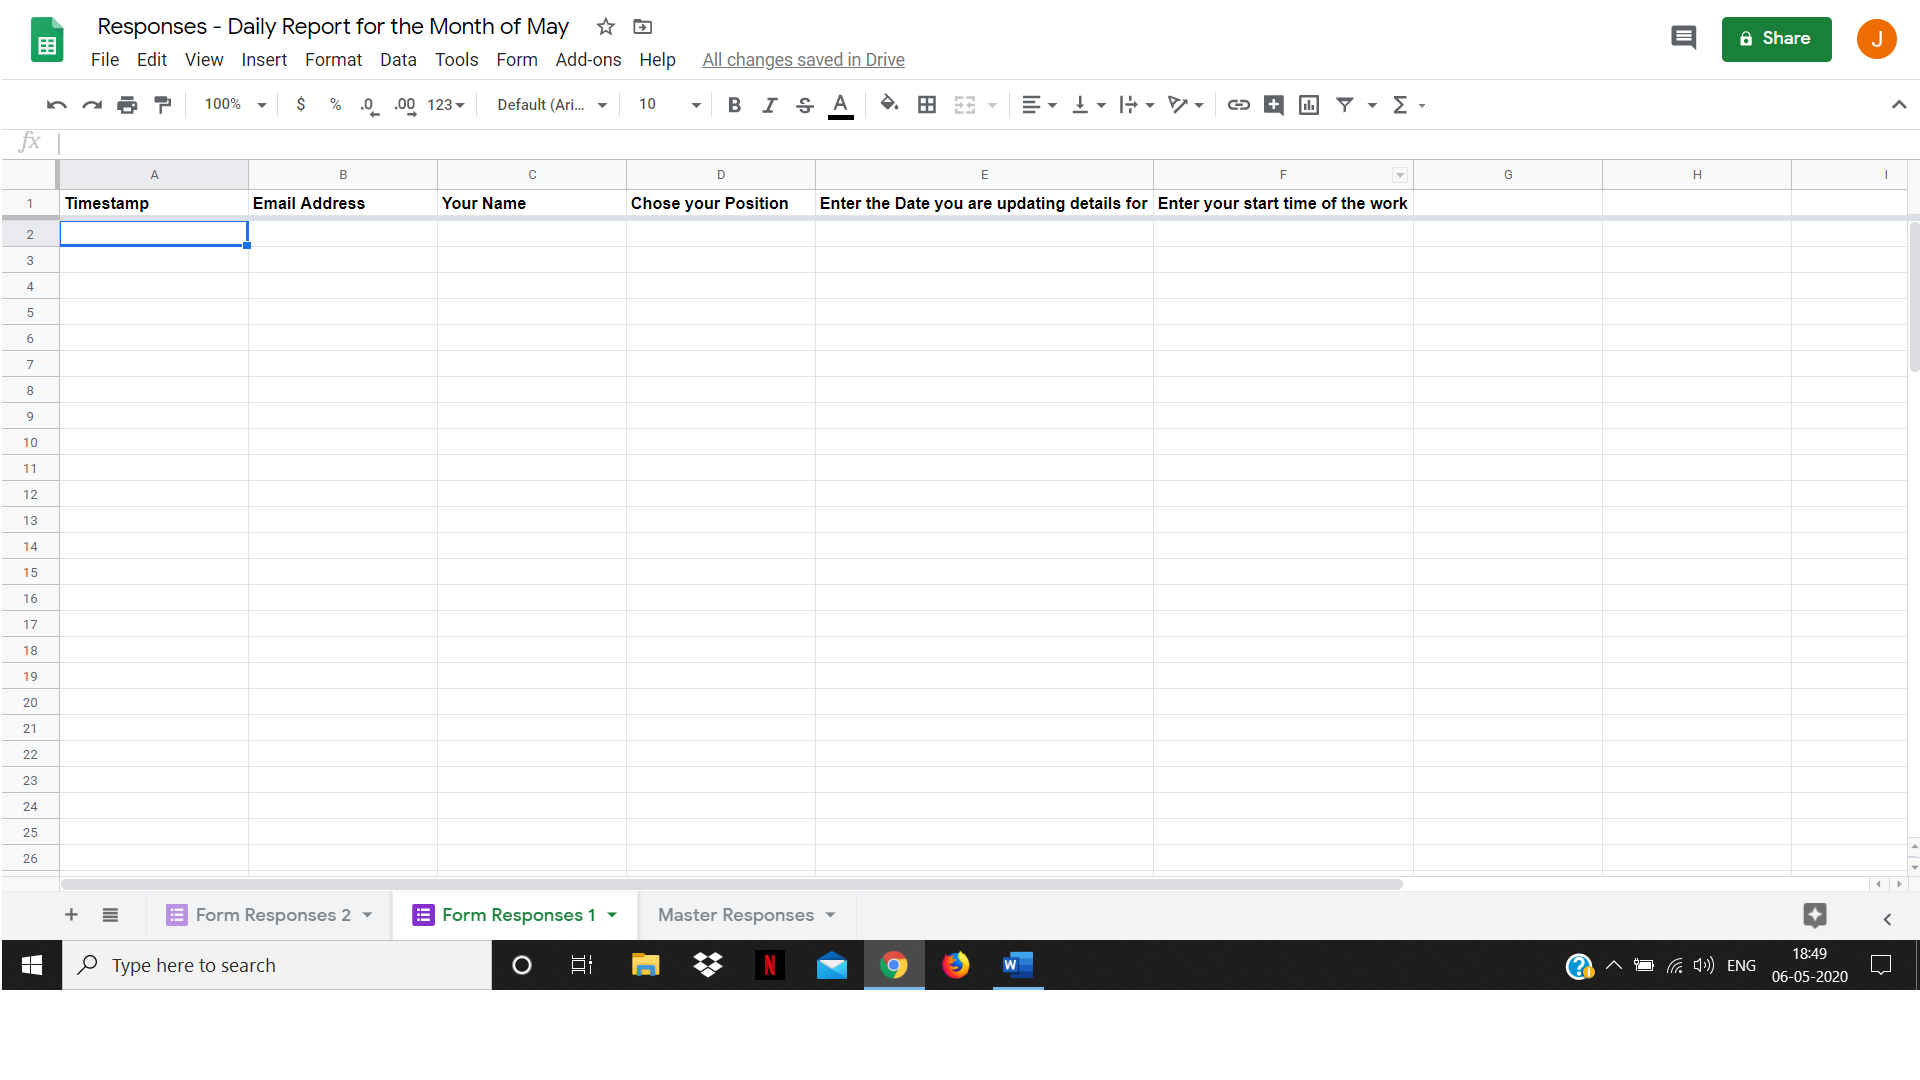This screenshot has width=1920, height=1080.
Task: Insert a chart
Action: (x=1308, y=104)
